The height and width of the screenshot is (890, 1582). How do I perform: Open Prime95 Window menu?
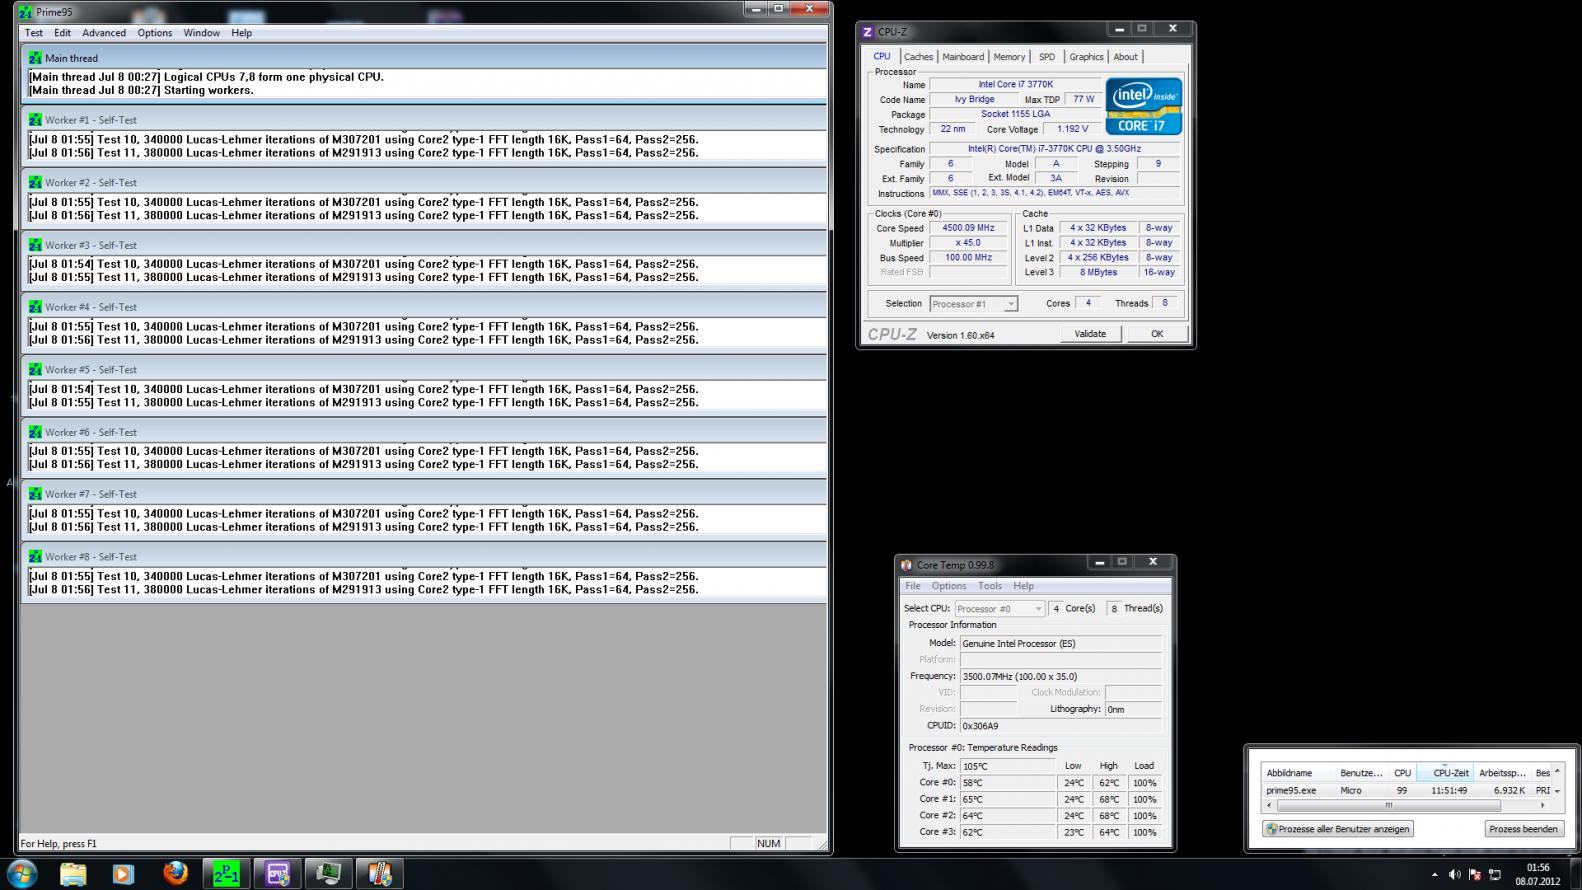click(201, 33)
